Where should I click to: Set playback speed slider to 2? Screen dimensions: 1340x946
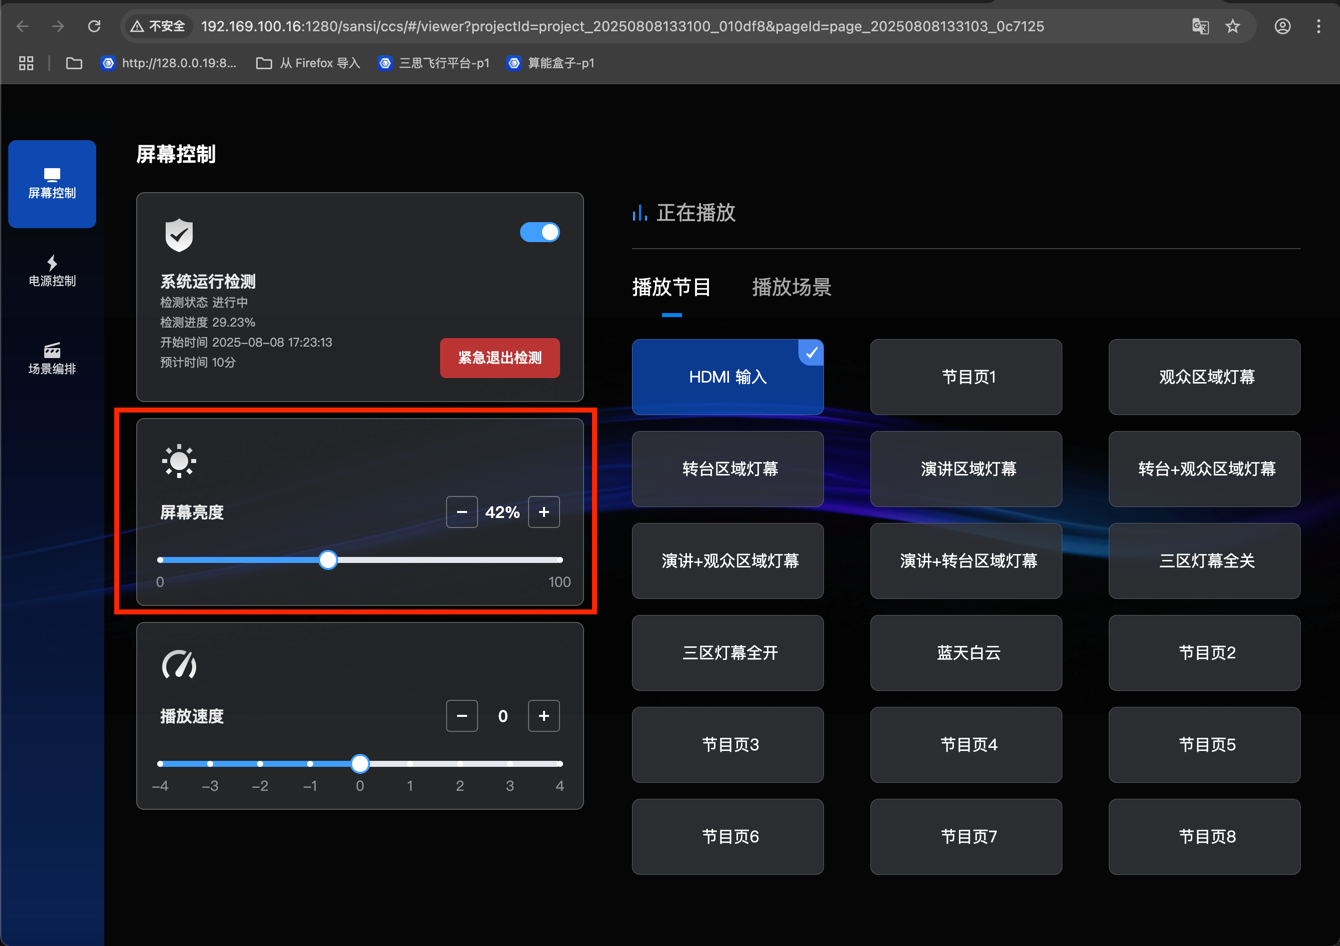tap(460, 764)
